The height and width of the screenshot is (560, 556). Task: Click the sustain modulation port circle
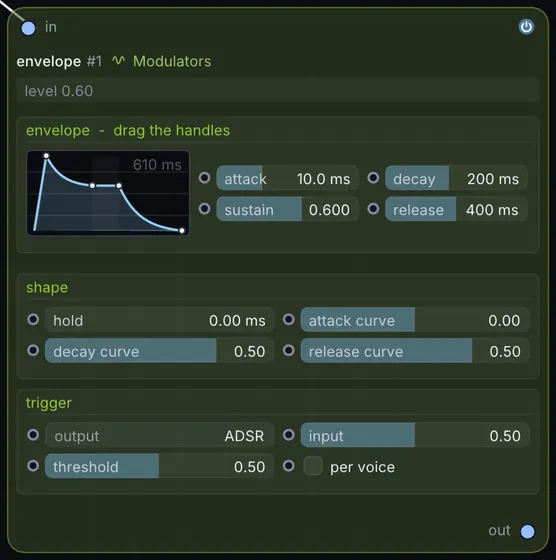pos(205,209)
